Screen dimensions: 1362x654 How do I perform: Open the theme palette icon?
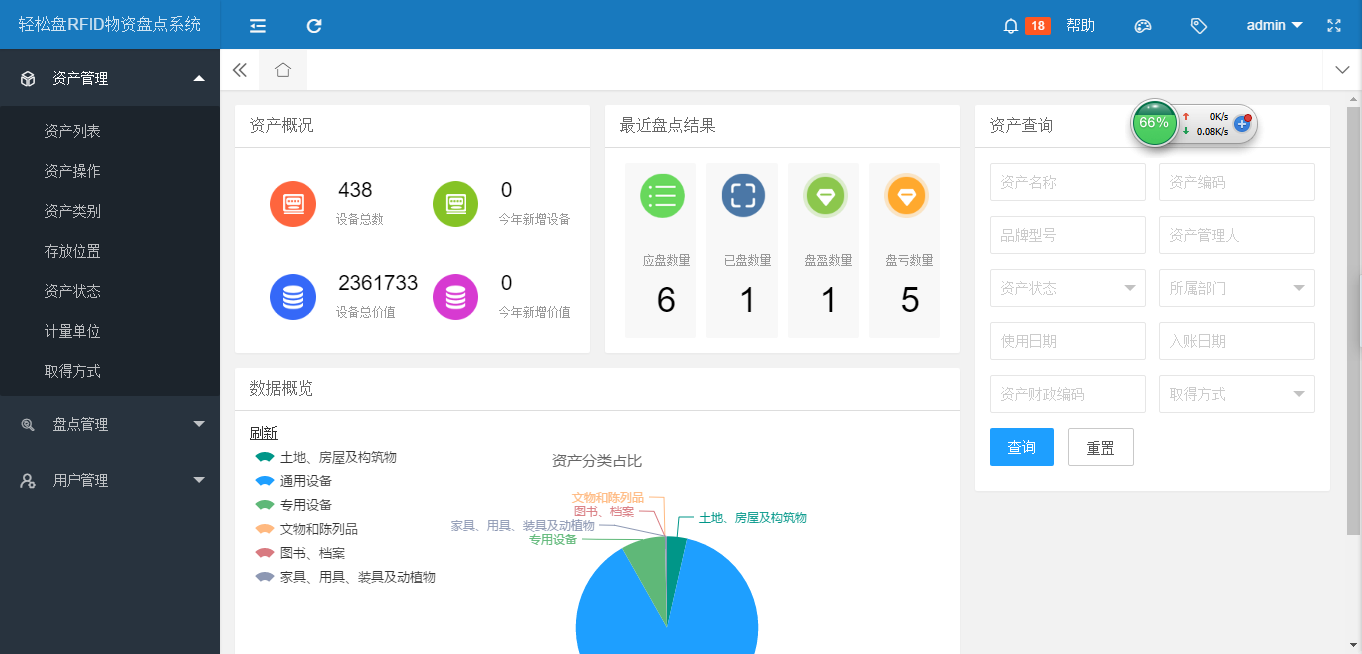(1143, 26)
